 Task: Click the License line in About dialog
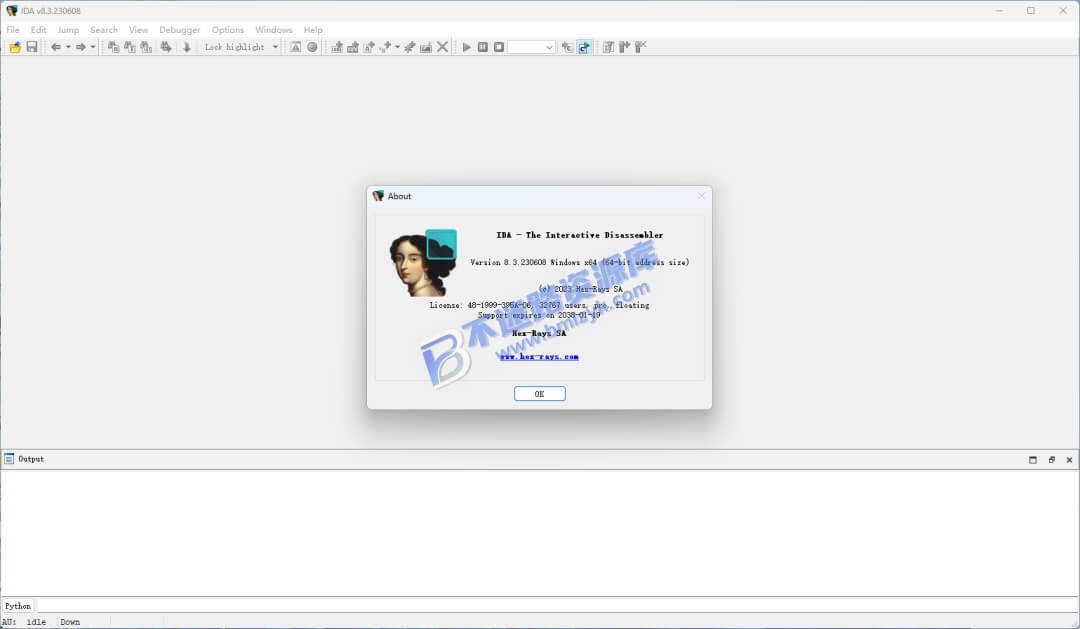tap(539, 305)
